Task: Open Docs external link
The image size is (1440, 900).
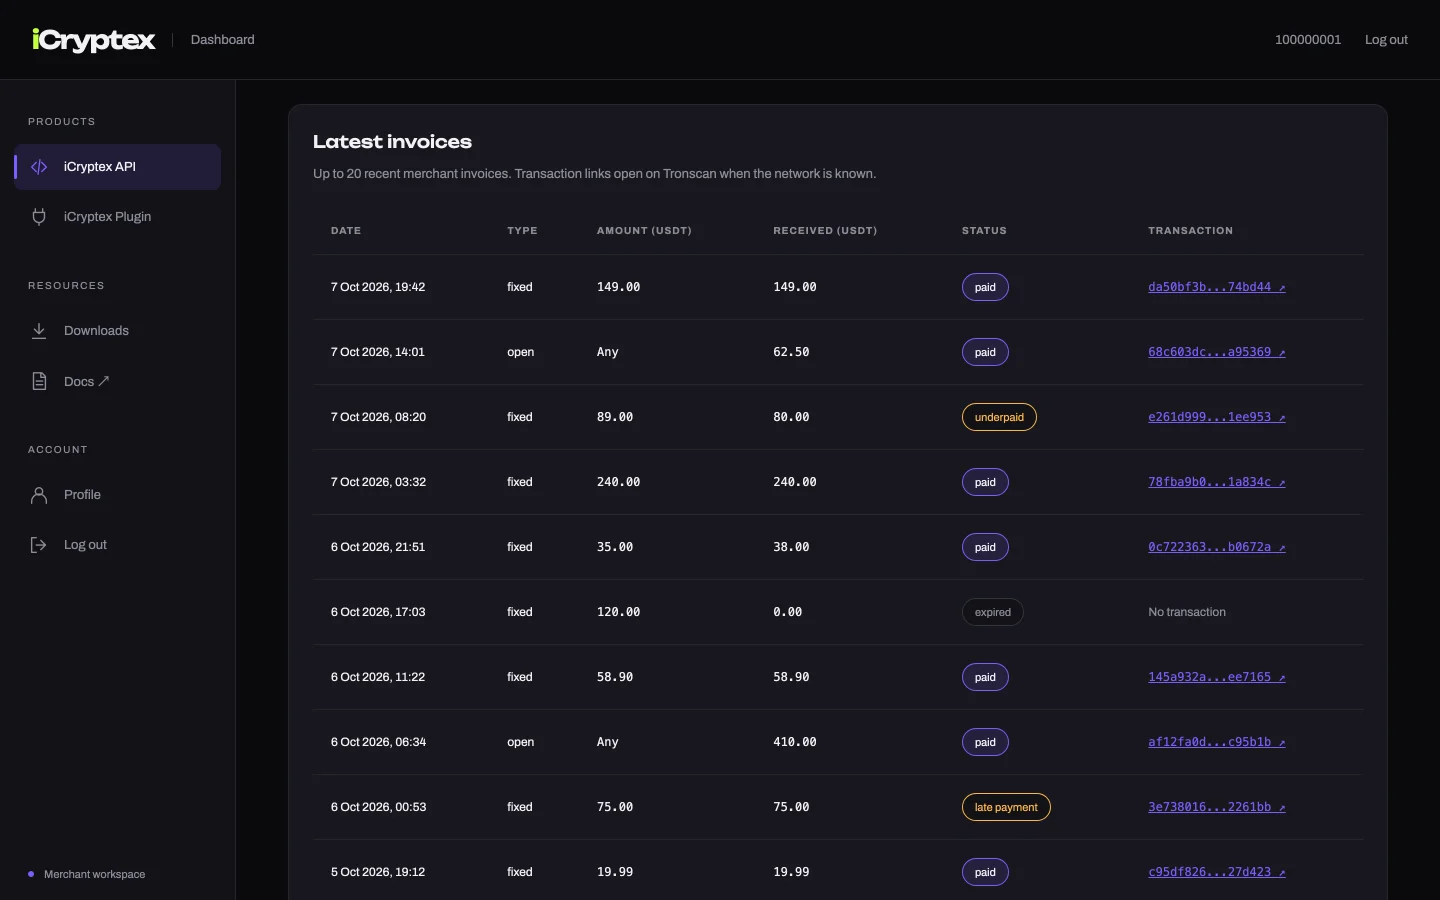Action: pos(118,381)
